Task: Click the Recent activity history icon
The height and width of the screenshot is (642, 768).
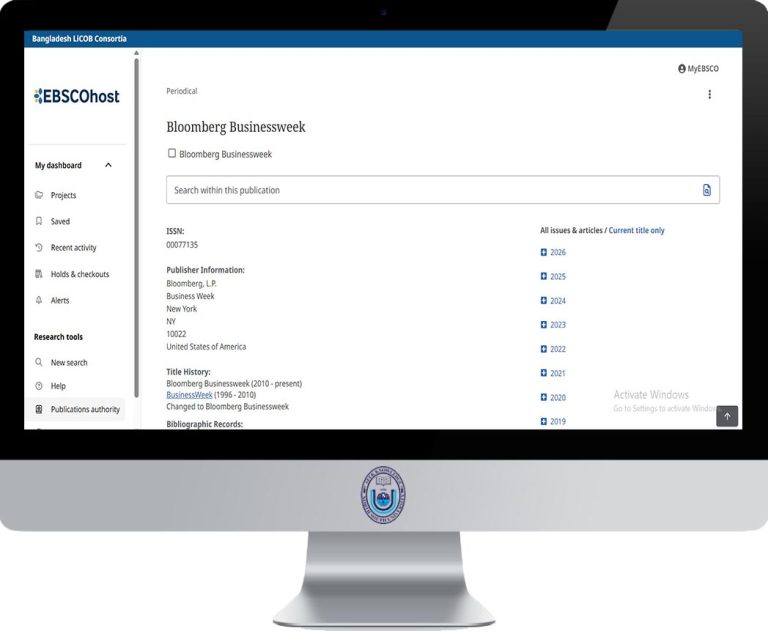Action: [39, 248]
